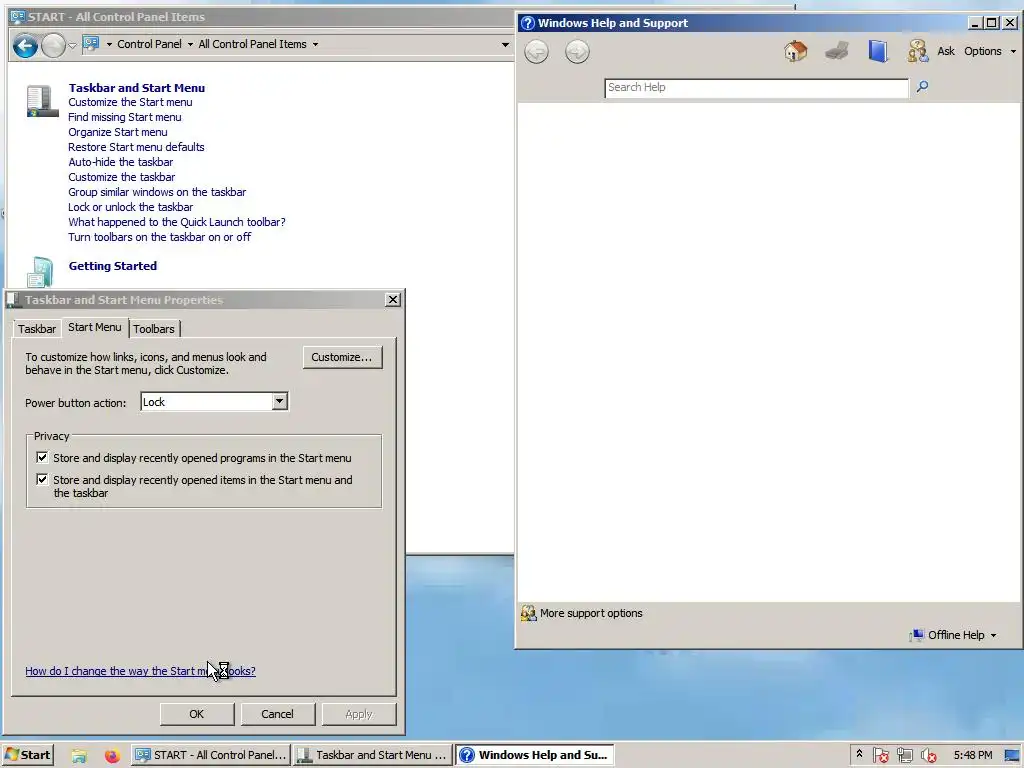Click More support options link
The width and height of the screenshot is (1024, 768).
coord(591,613)
